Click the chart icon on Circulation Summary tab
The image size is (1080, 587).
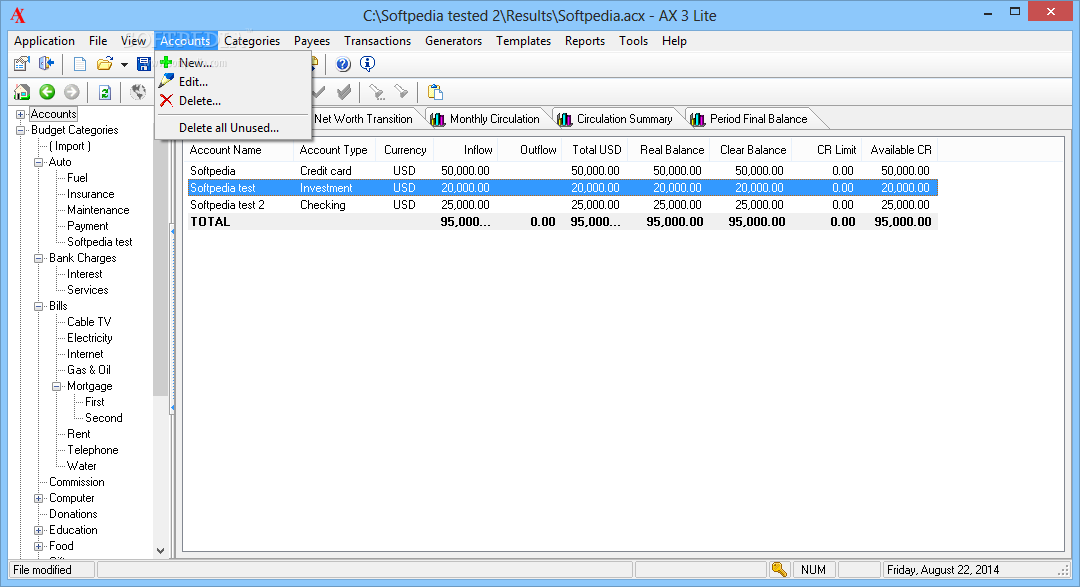(565, 119)
